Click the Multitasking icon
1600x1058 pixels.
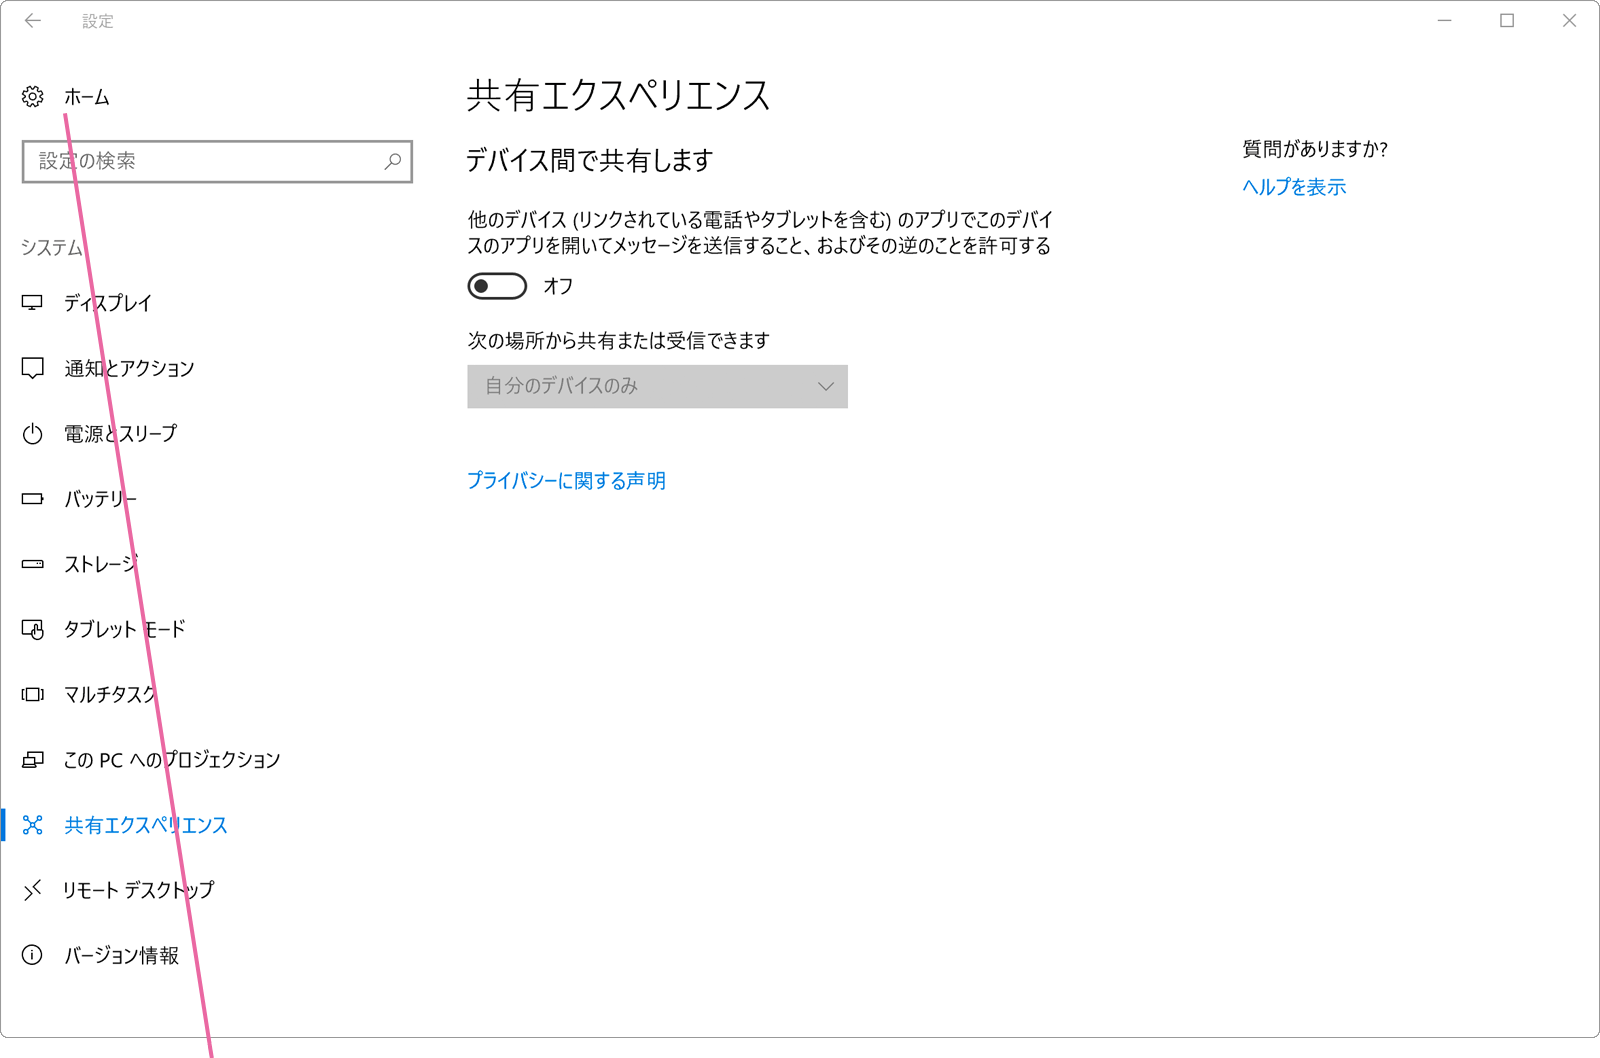33,694
